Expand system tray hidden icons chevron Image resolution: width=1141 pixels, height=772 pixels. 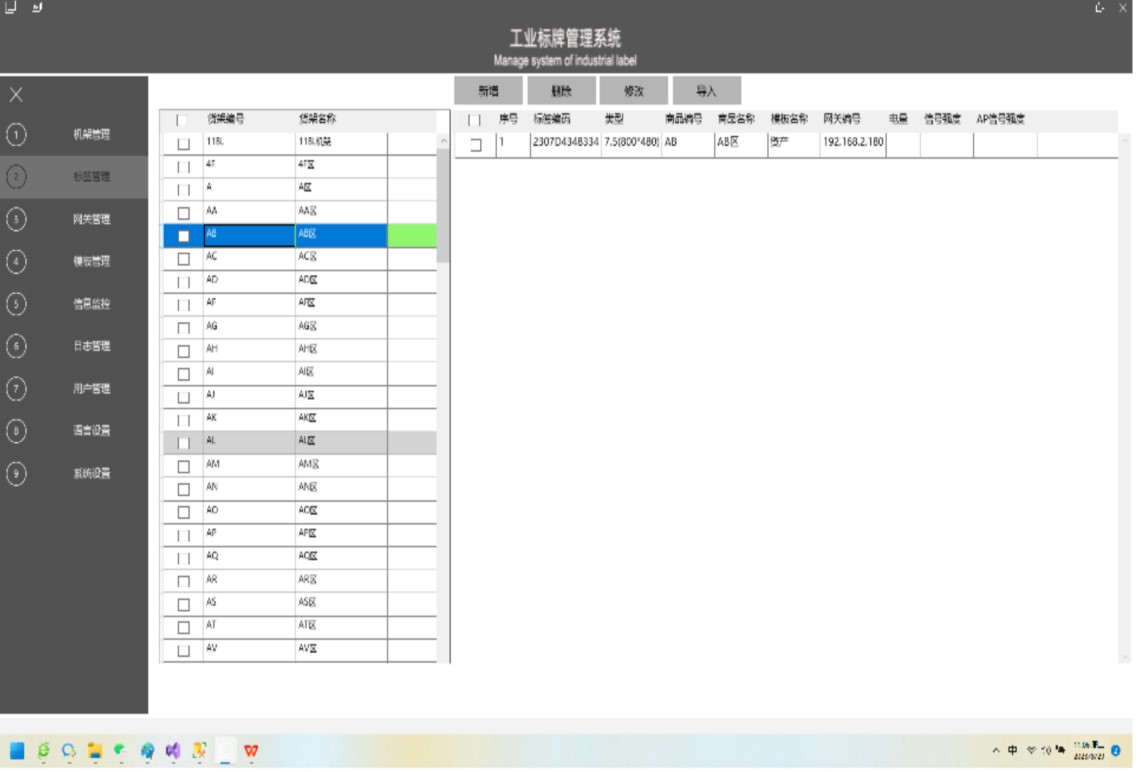[996, 750]
